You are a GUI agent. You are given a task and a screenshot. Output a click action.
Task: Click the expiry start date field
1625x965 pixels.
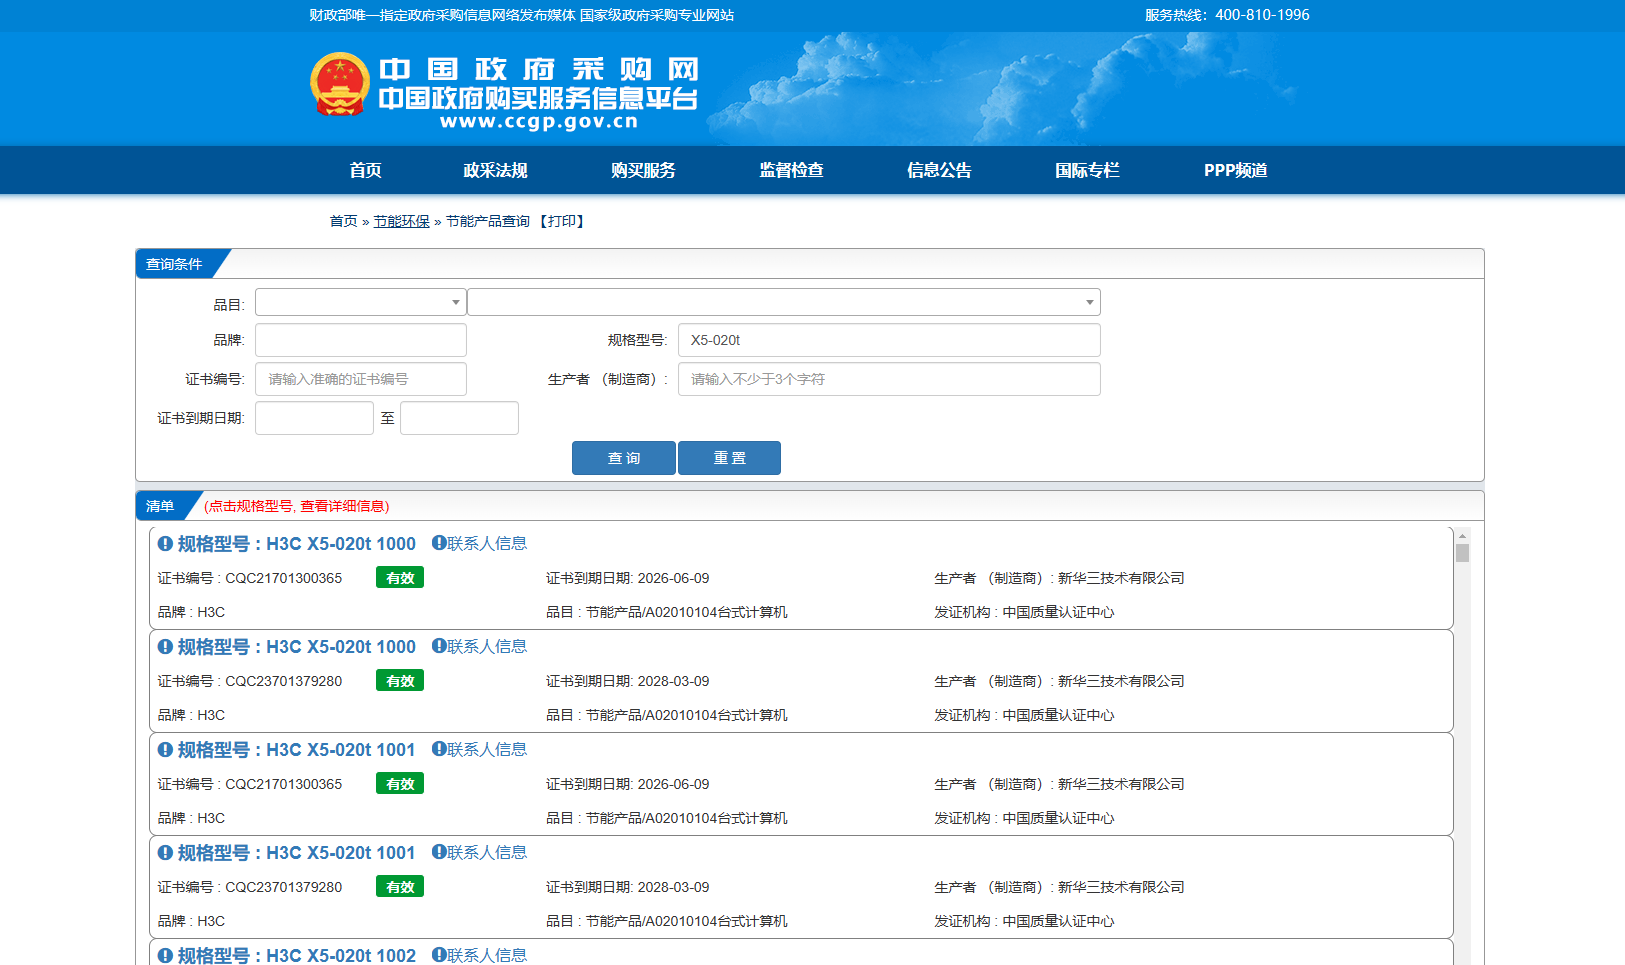[314, 418]
